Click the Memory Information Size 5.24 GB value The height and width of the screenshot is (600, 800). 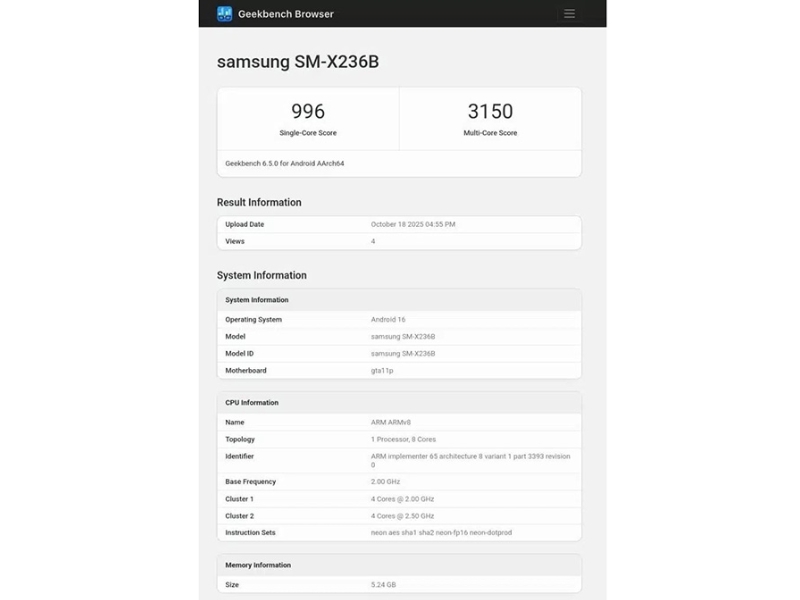(384, 584)
